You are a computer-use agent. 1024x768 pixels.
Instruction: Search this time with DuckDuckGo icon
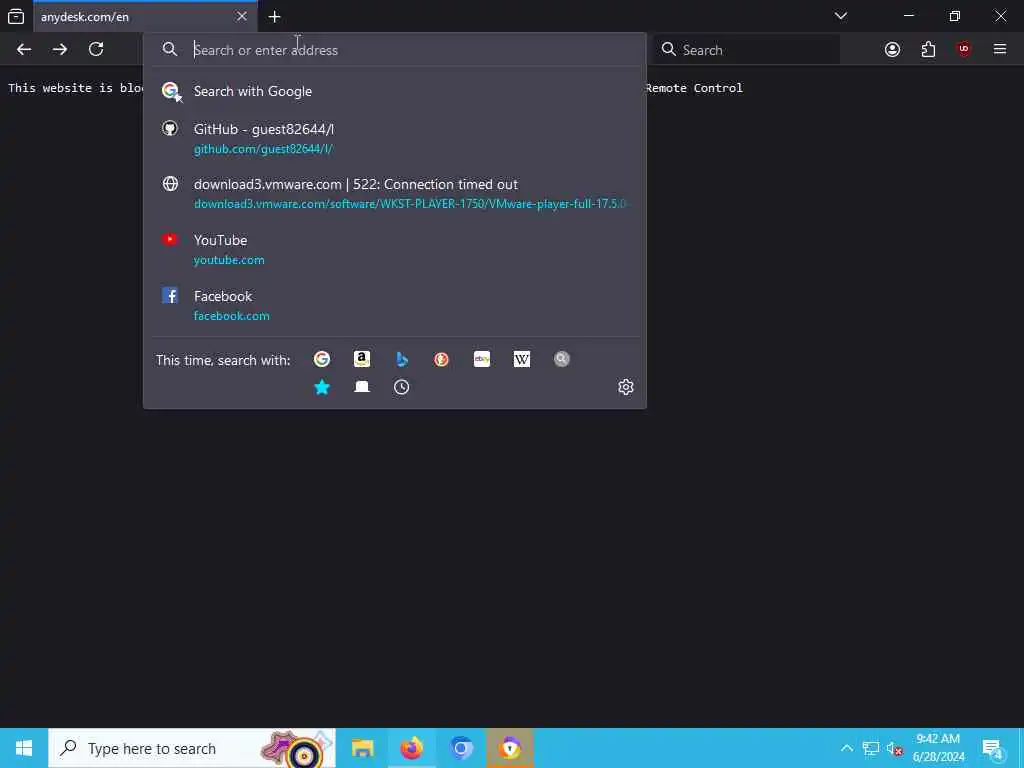(x=441, y=359)
